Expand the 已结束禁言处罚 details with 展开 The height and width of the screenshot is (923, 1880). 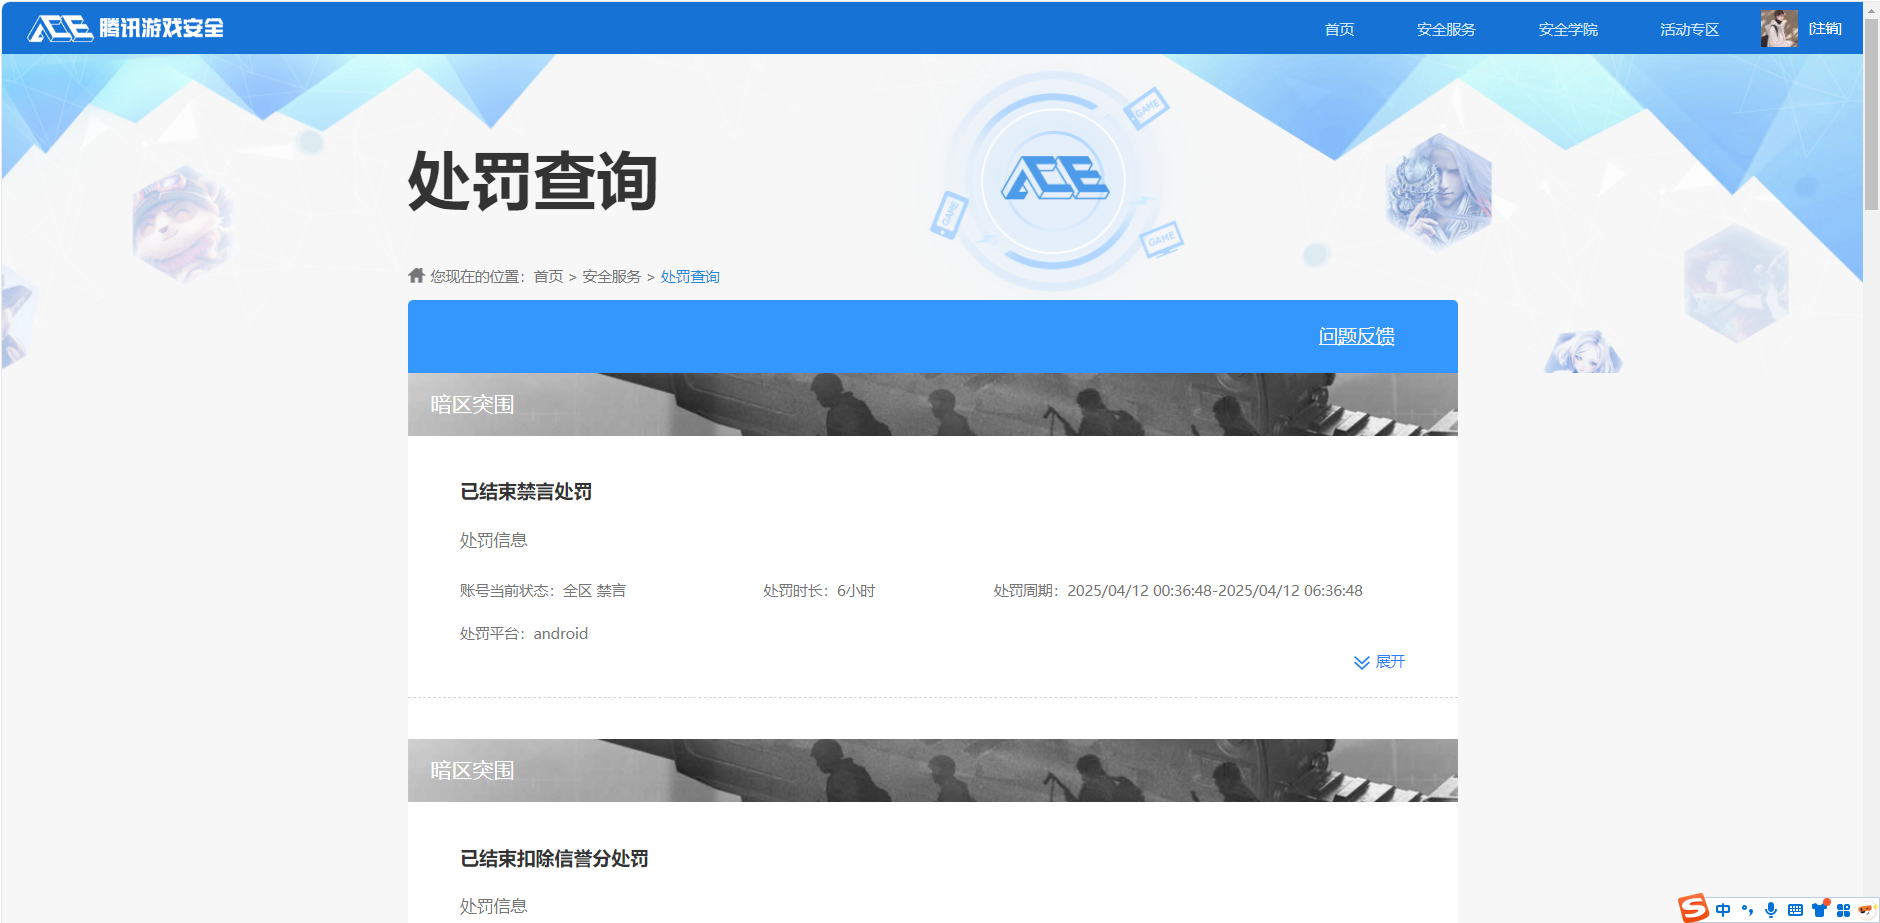tap(1379, 662)
